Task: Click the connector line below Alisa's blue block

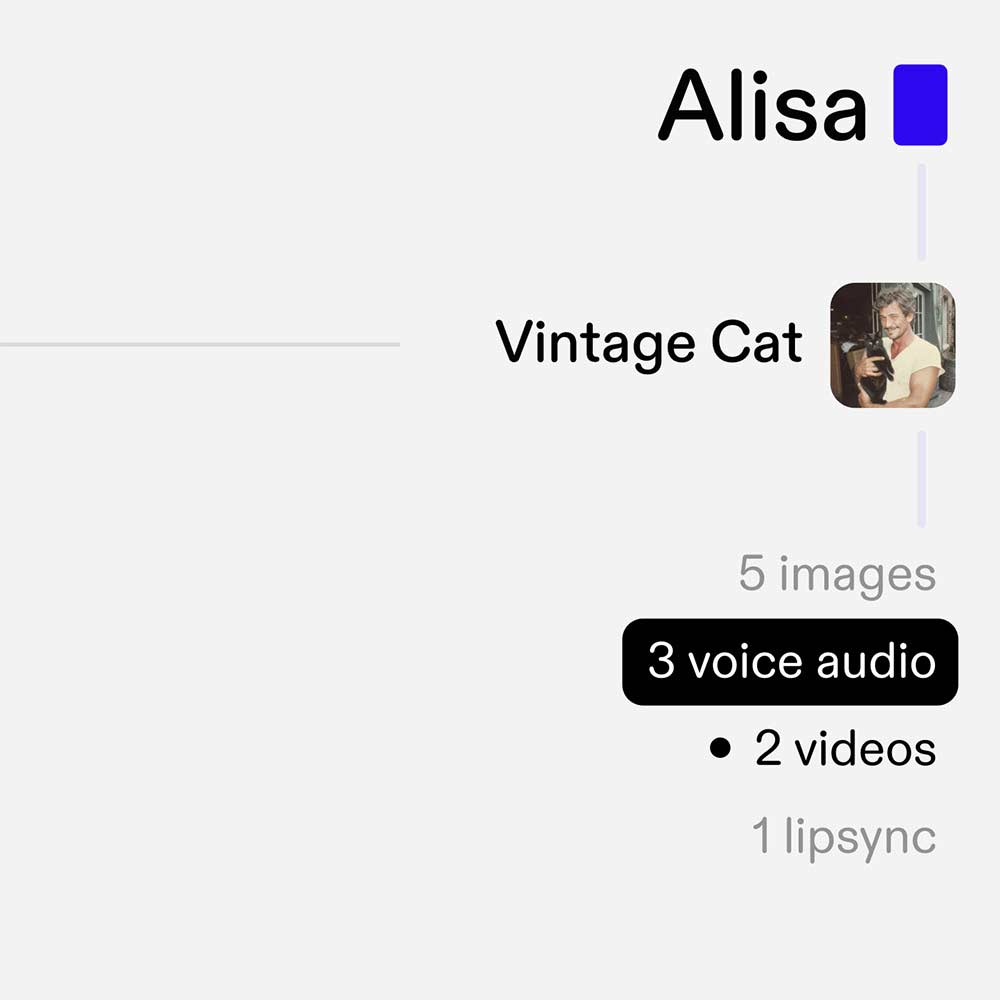Action: [921, 212]
